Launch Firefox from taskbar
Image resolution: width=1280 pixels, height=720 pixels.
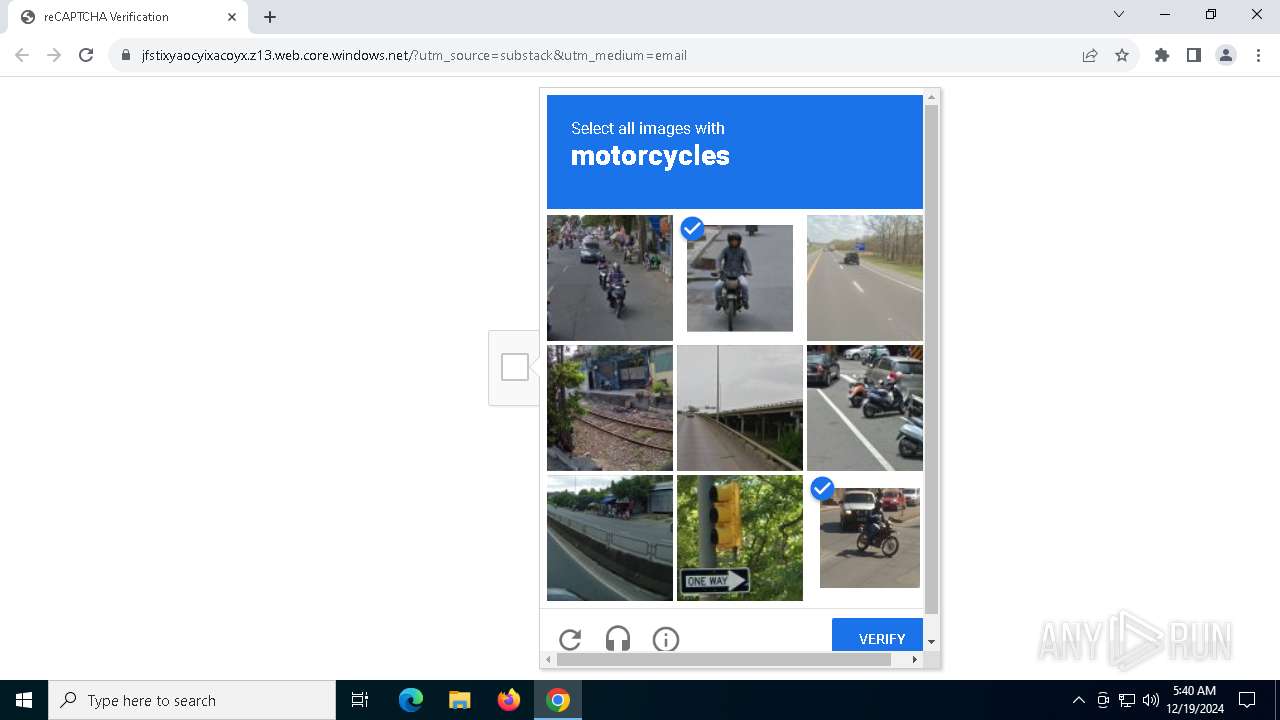pyautogui.click(x=509, y=700)
